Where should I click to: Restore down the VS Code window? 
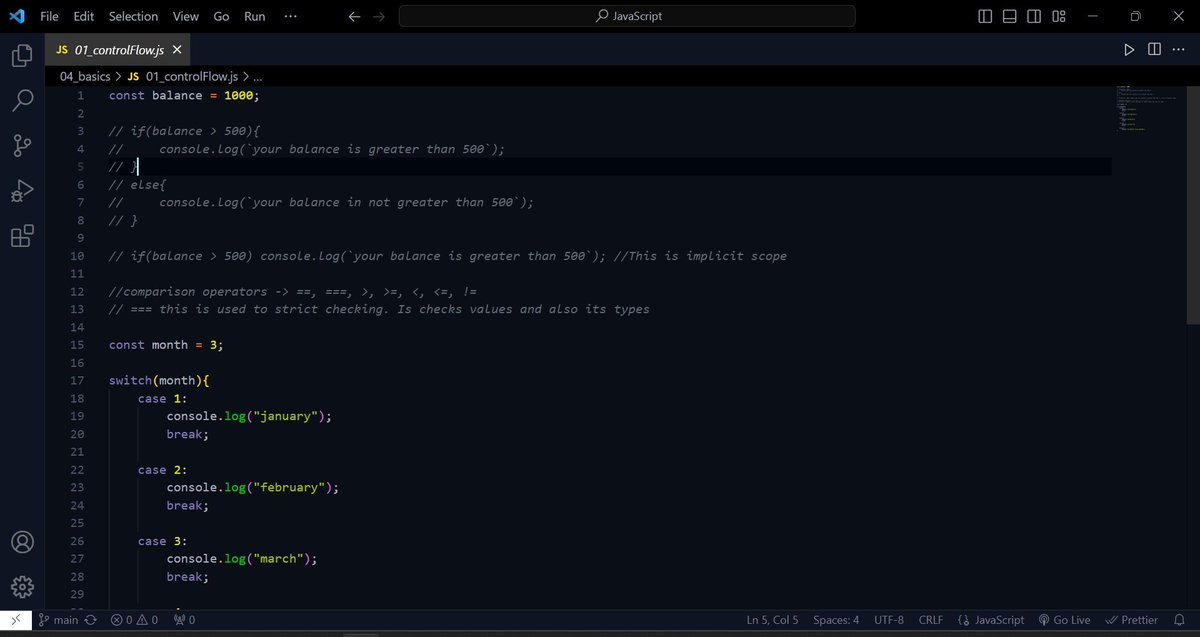click(x=1136, y=16)
